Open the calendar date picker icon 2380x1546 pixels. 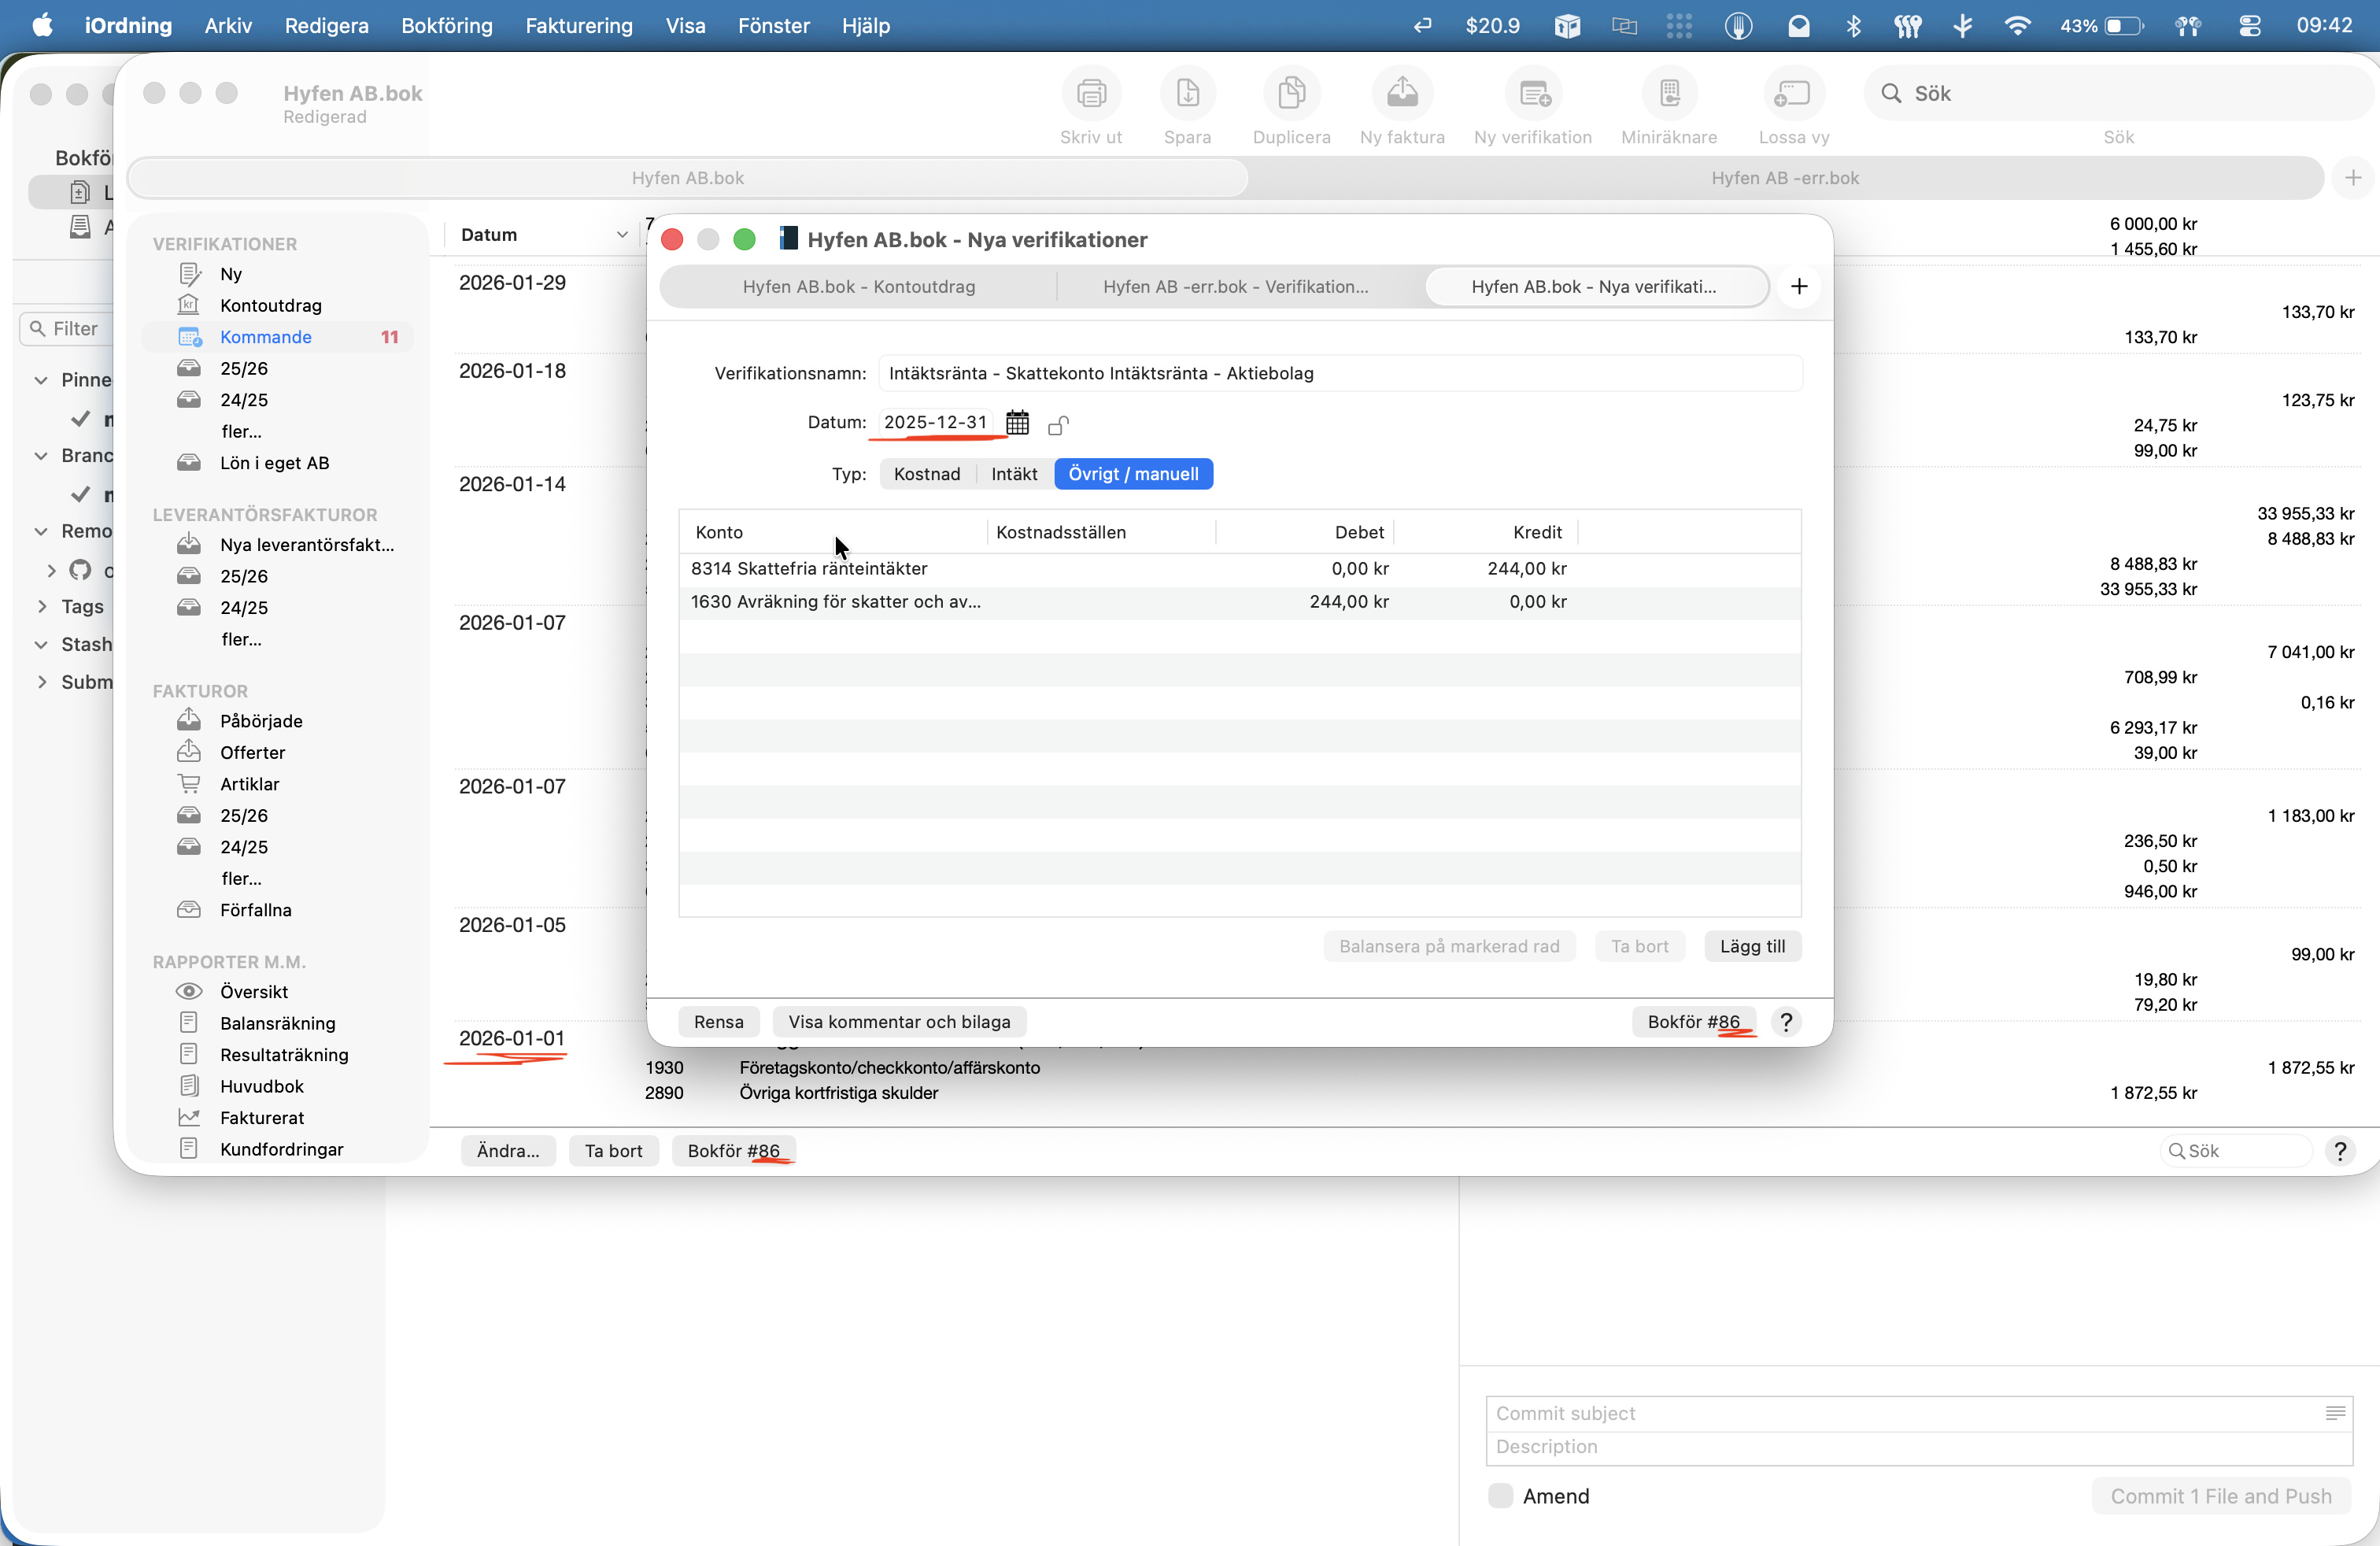[1017, 423]
